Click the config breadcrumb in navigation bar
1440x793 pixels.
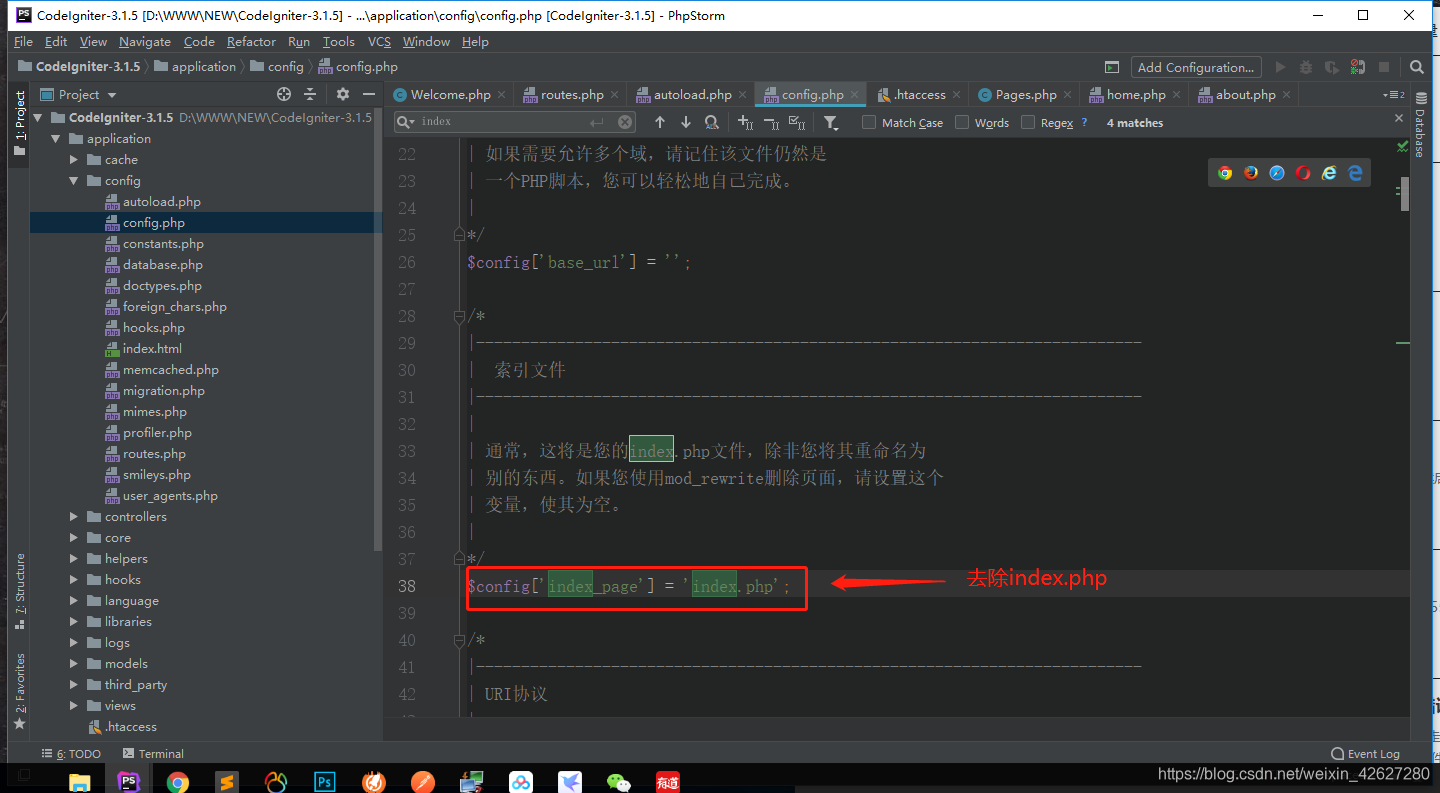(x=277, y=67)
